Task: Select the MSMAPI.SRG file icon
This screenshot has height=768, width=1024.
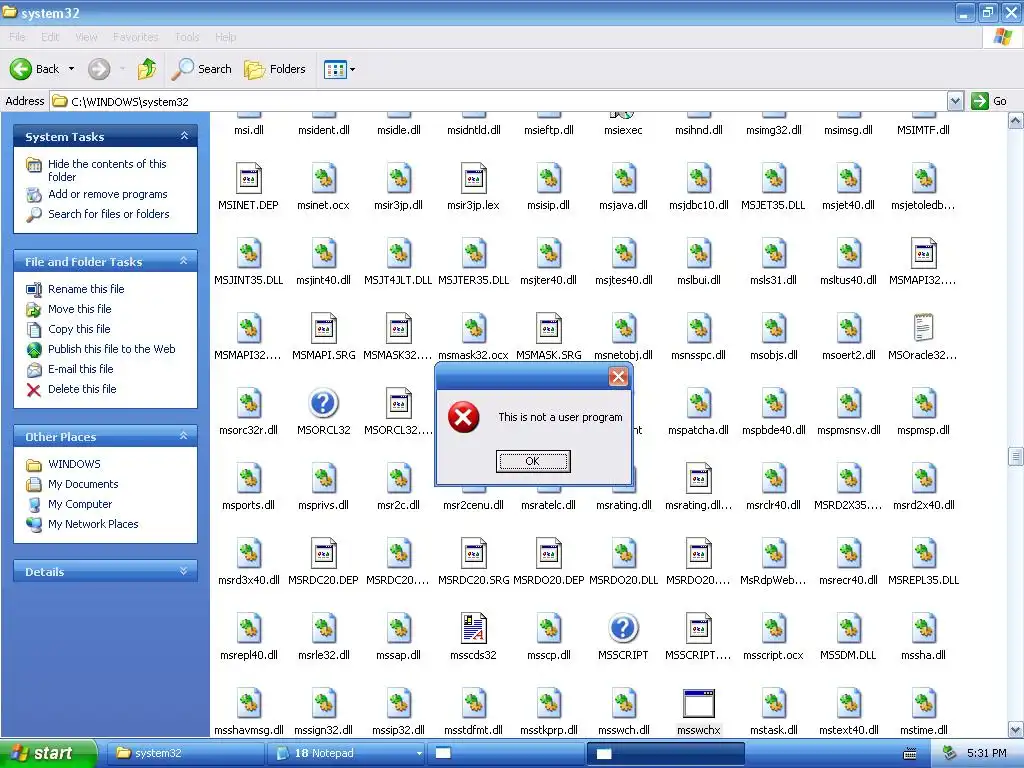Action: tap(323, 328)
